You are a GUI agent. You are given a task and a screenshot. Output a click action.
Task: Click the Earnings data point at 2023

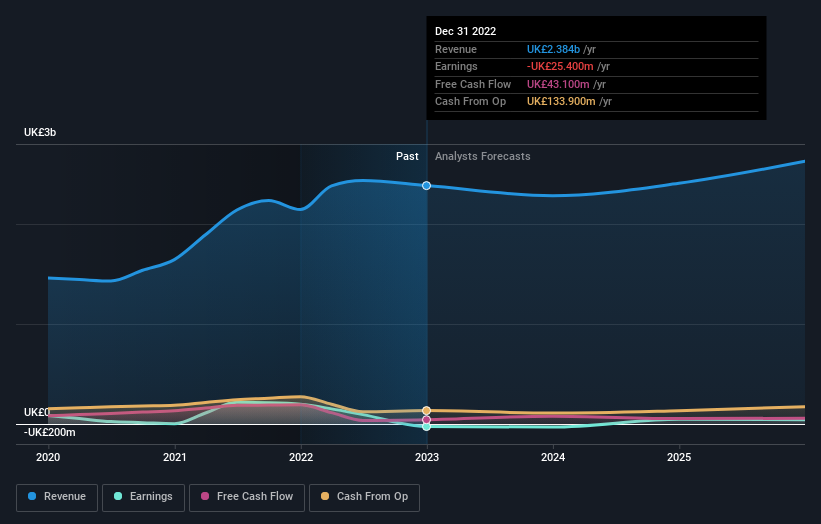427,427
